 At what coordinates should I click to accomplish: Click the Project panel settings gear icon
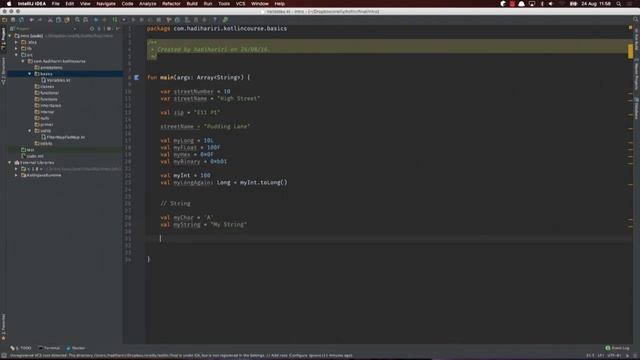click(x=109, y=29)
